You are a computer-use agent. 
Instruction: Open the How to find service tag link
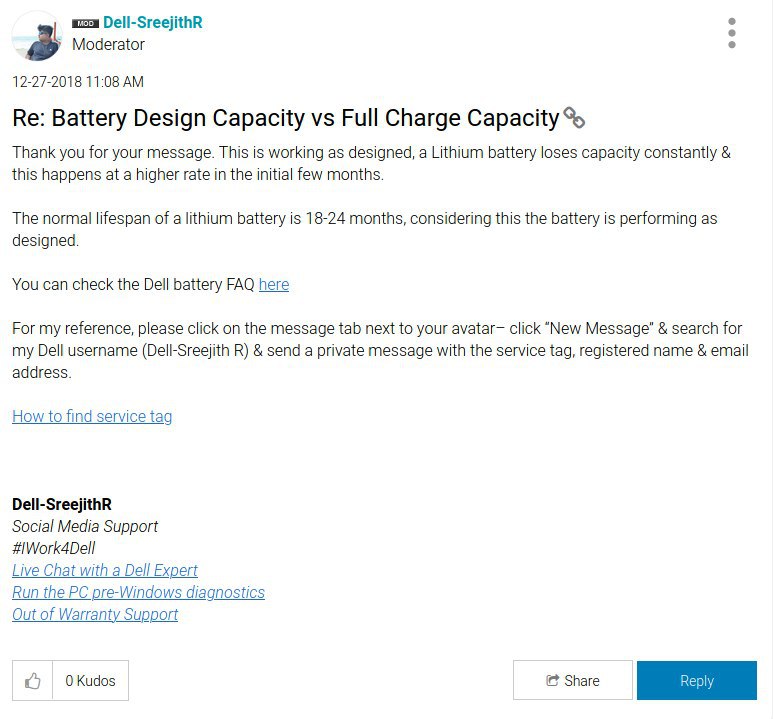click(x=92, y=416)
